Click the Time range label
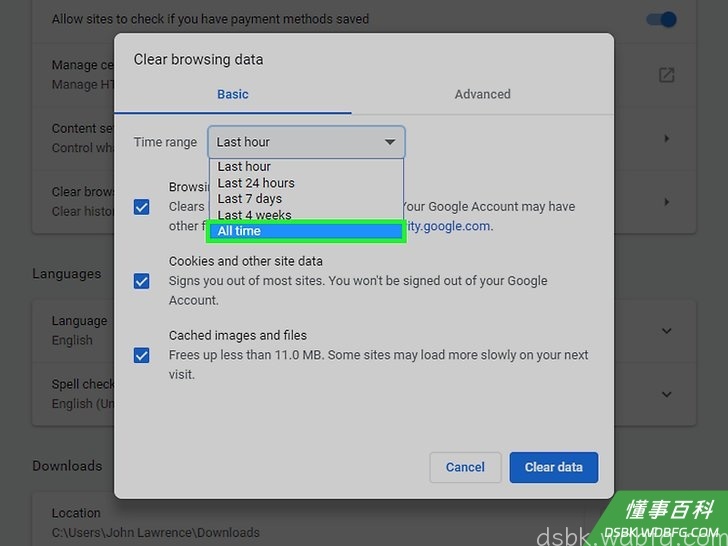Image resolution: width=728 pixels, height=546 pixels. [165, 142]
